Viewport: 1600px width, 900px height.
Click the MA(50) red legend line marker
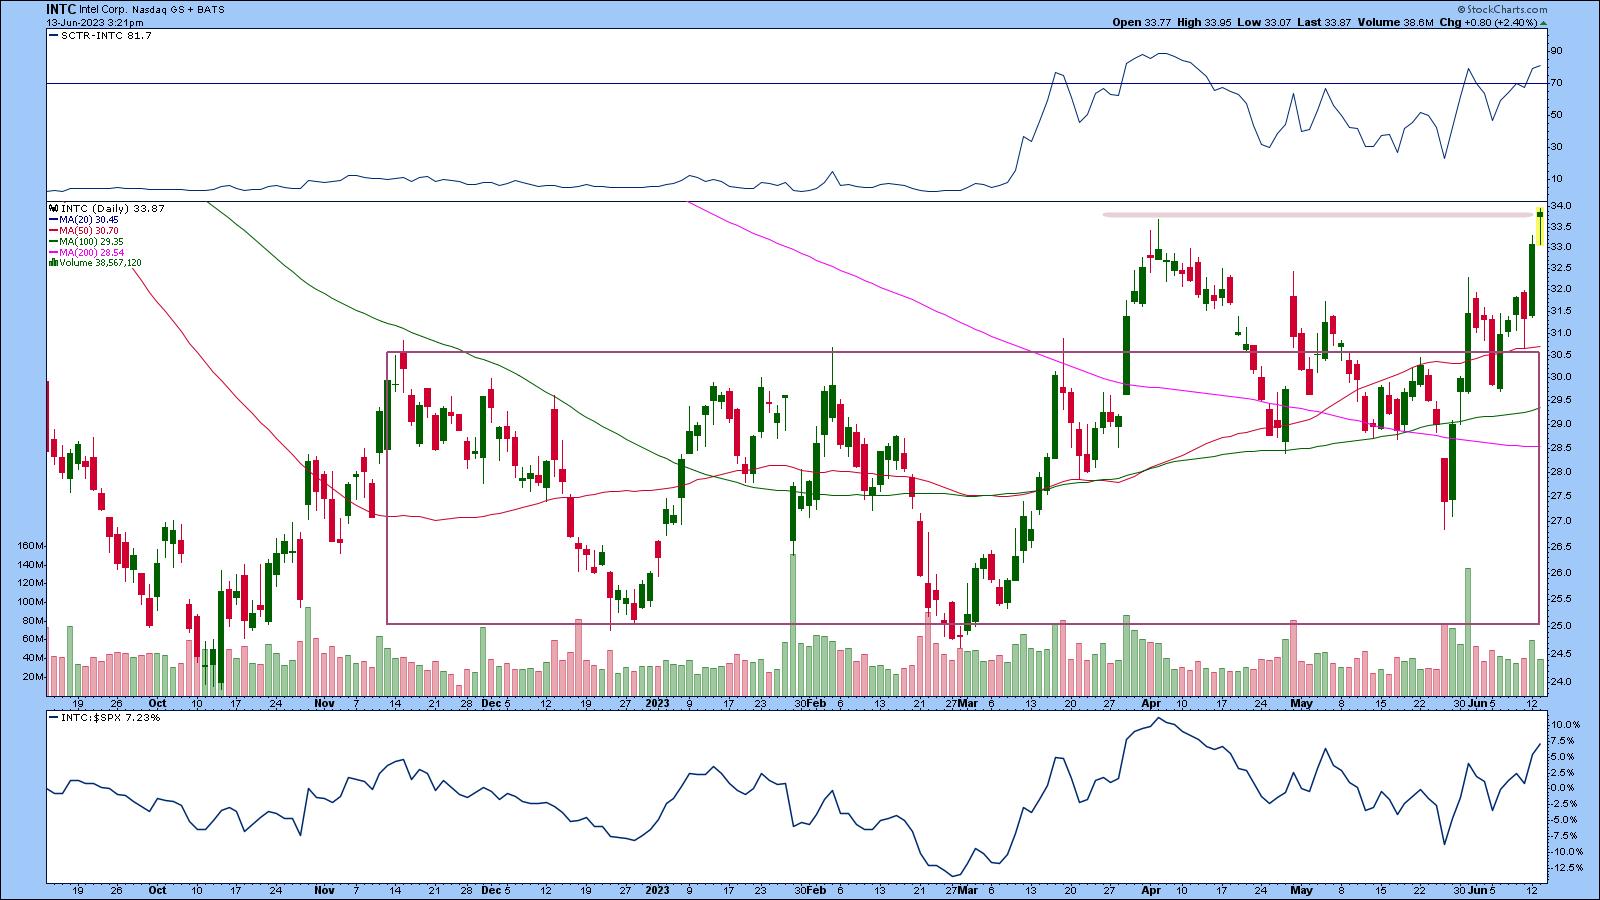51,231
